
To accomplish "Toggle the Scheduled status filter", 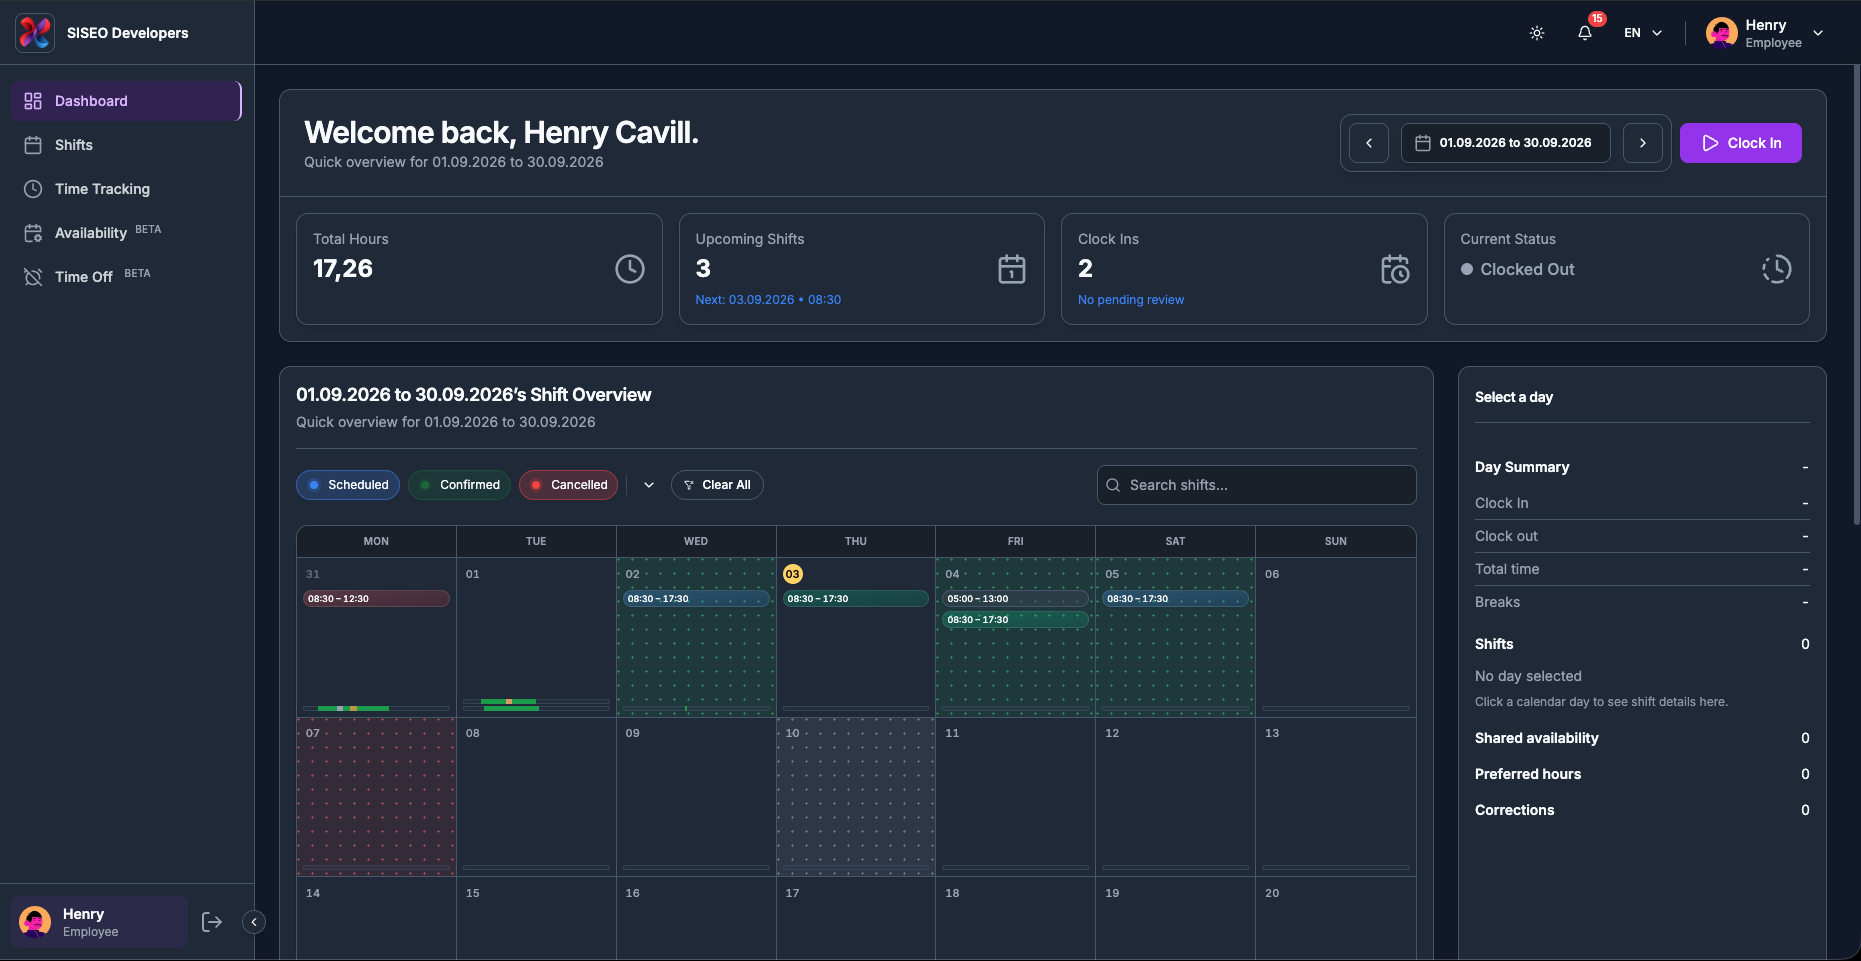I will coord(348,485).
